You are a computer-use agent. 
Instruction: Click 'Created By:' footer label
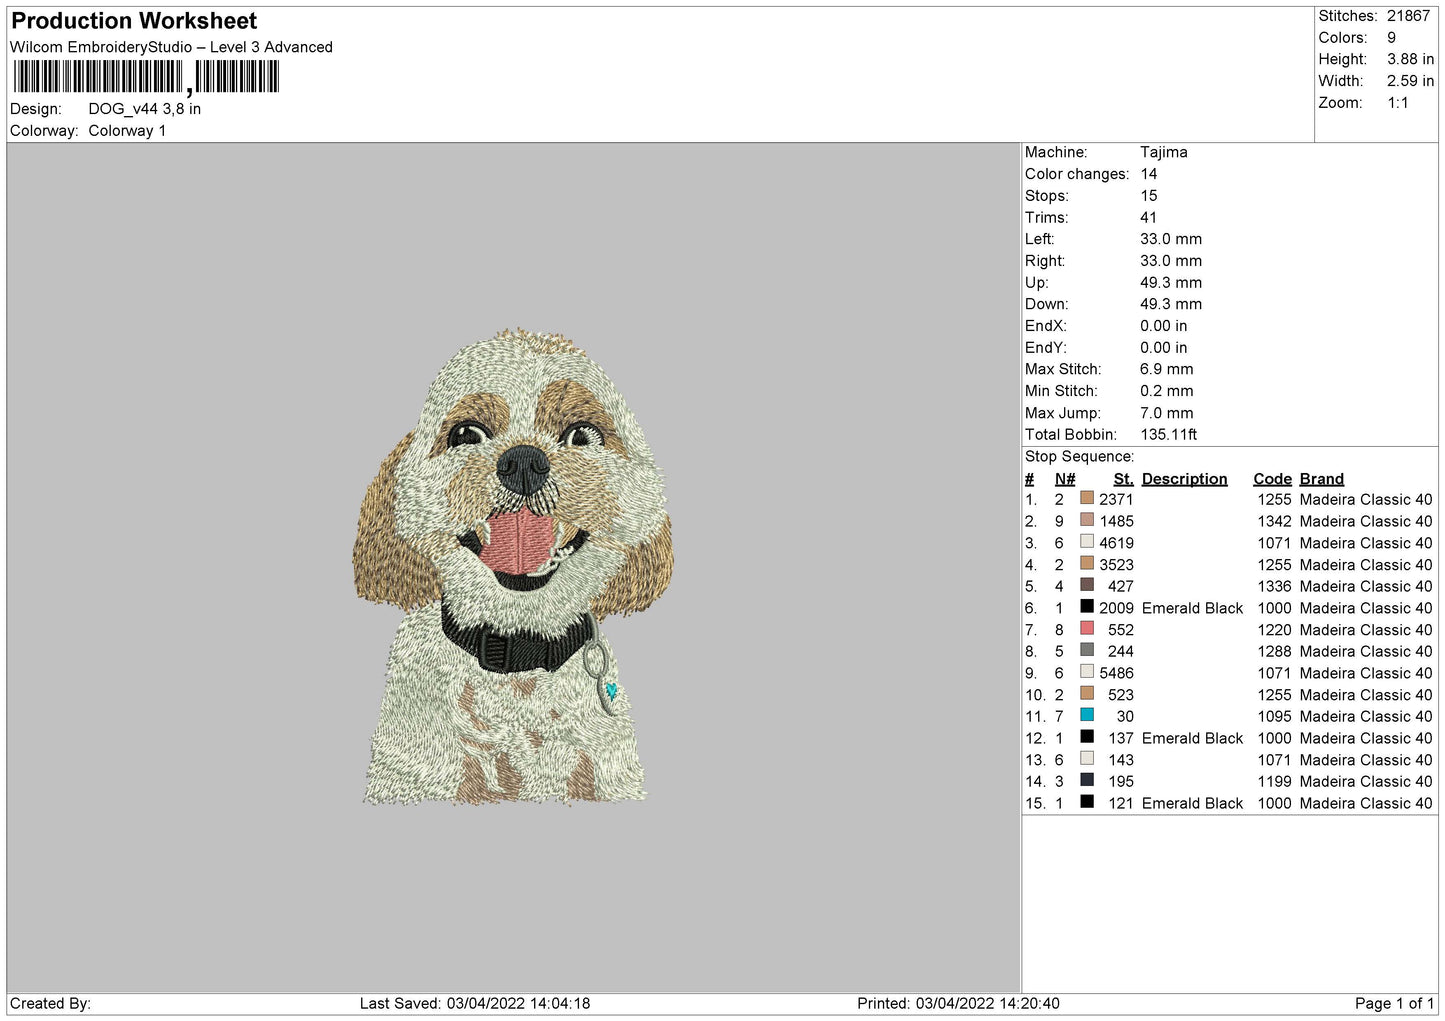tap(50, 1003)
